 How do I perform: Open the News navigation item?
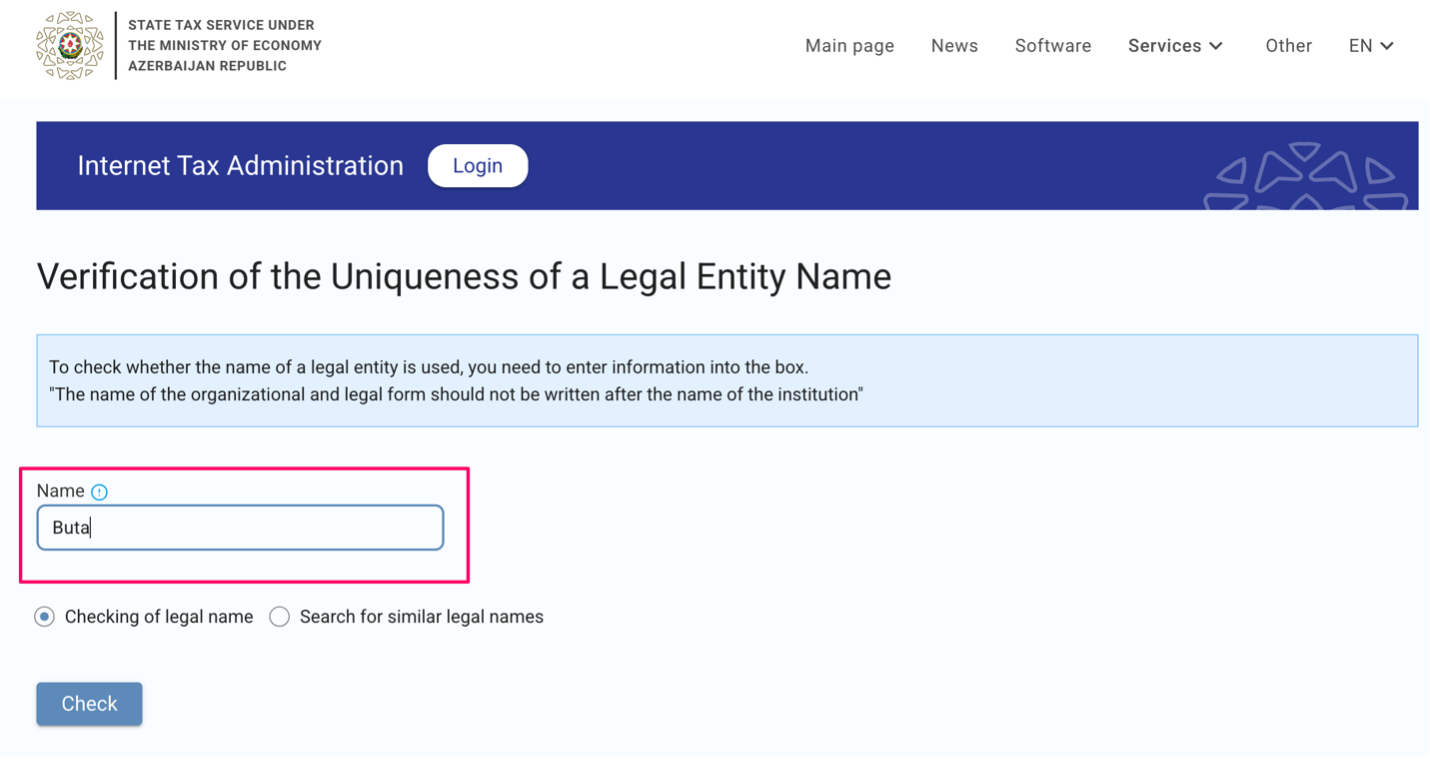954,46
